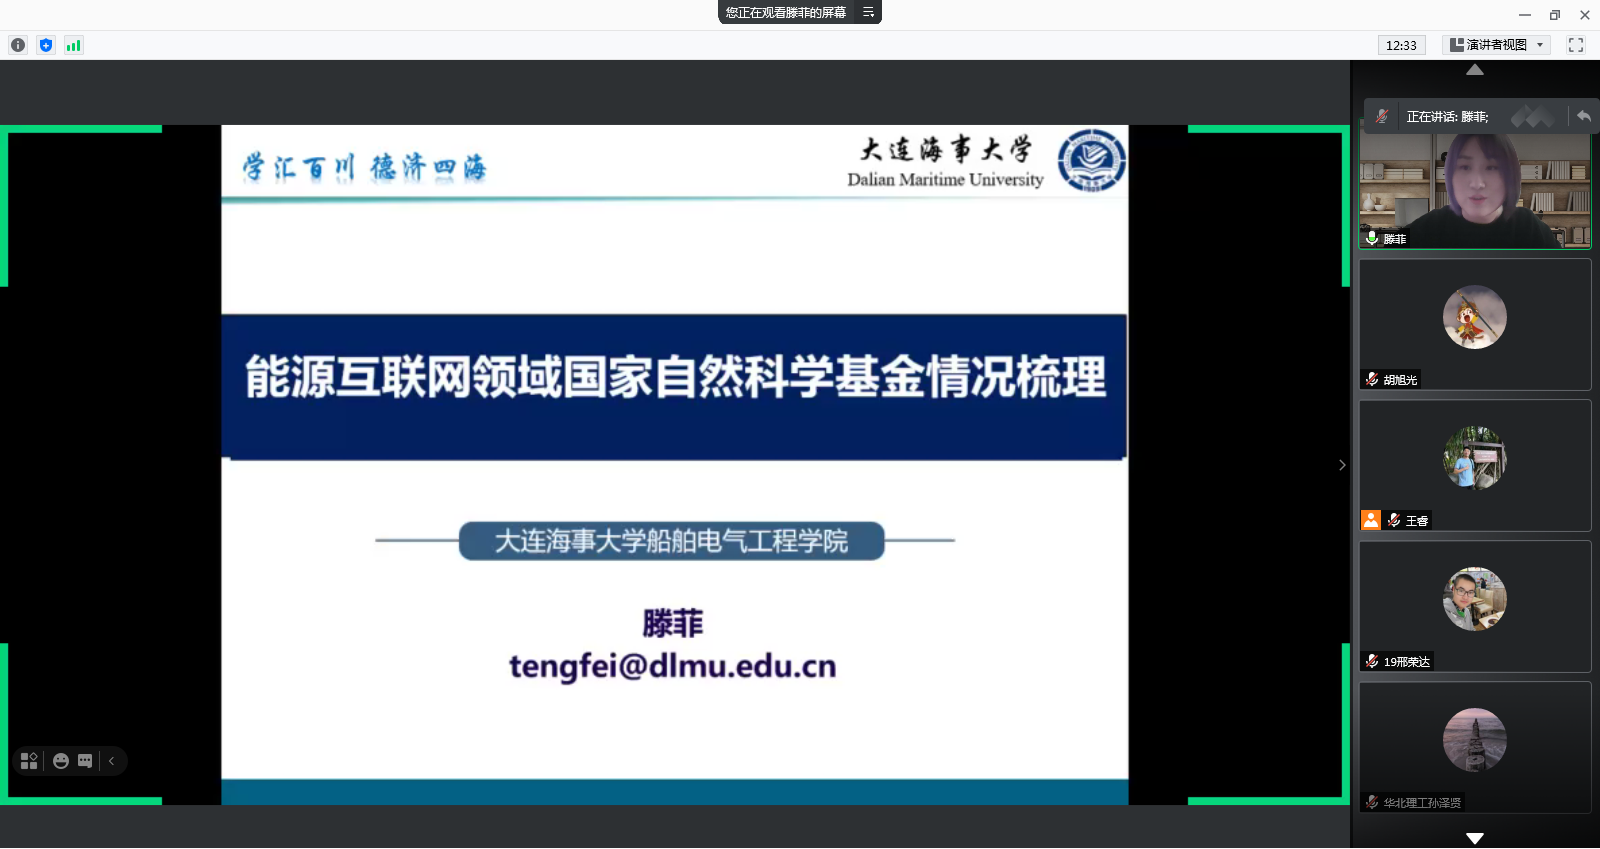Click 王睿's muted mic icon
The width and height of the screenshot is (1600, 849).
(1394, 520)
